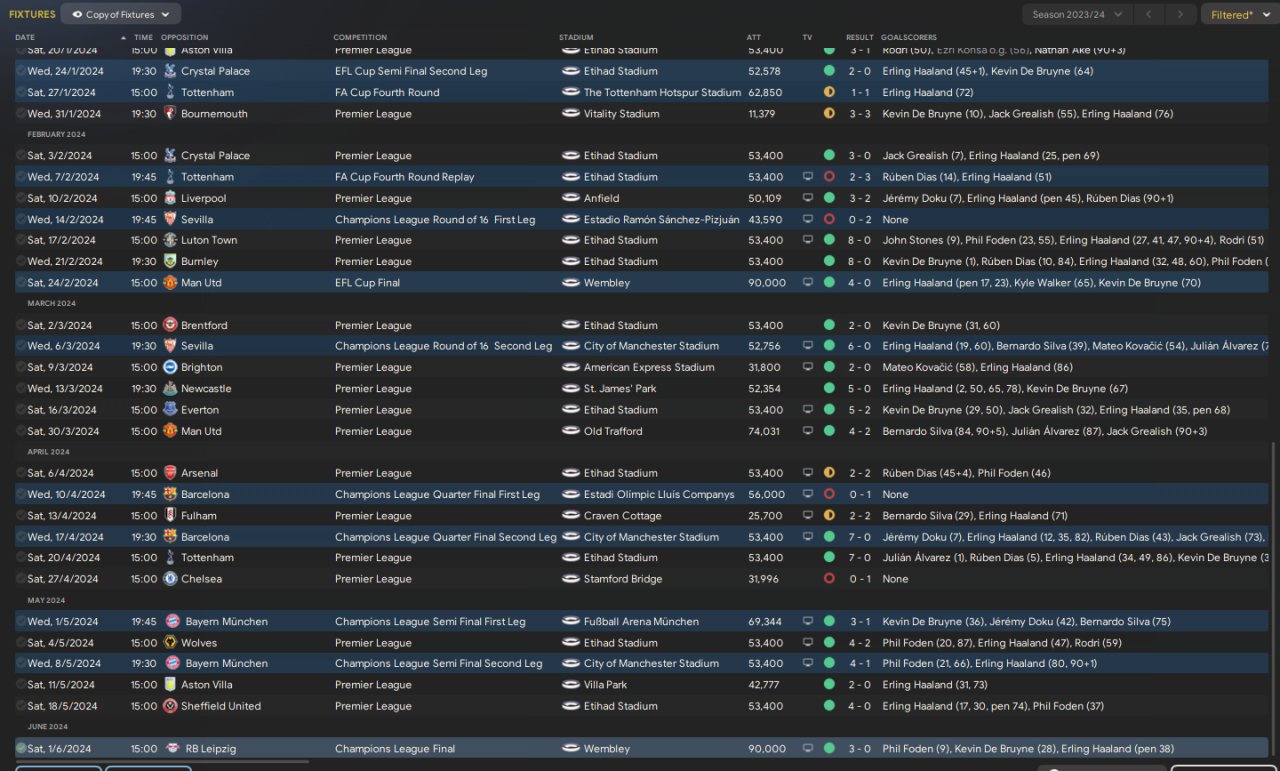Click the Barcelona badge on the 10/4/2024 row
1280x771 pixels.
click(170, 494)
